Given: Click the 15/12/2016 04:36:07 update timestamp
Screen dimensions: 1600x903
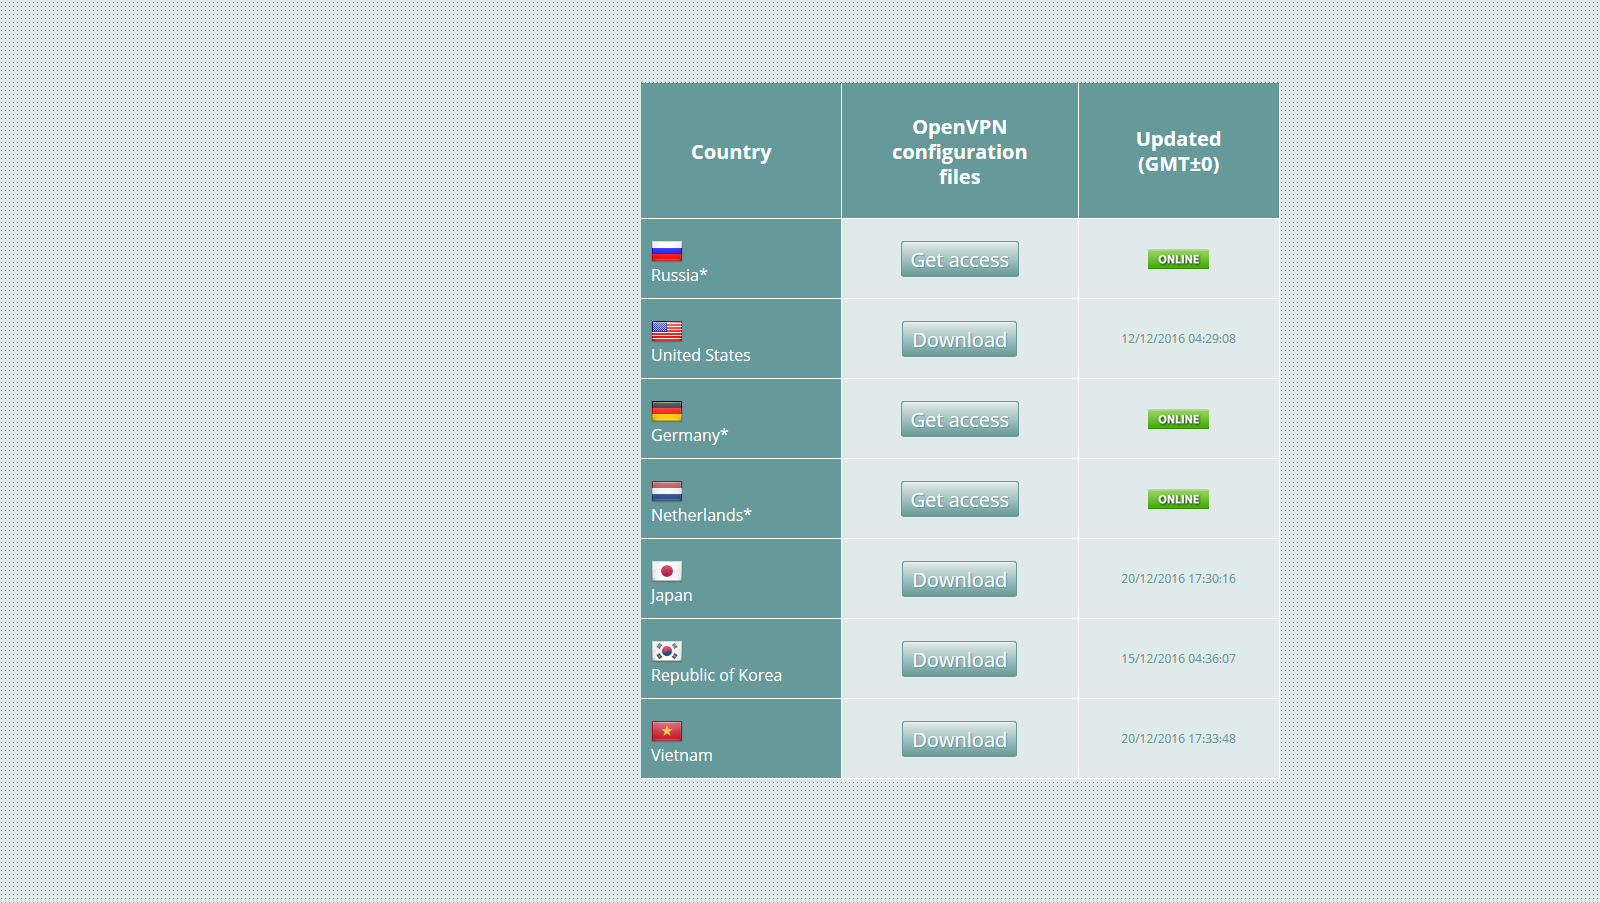Looking at the screenshot, I should 1178,659.
